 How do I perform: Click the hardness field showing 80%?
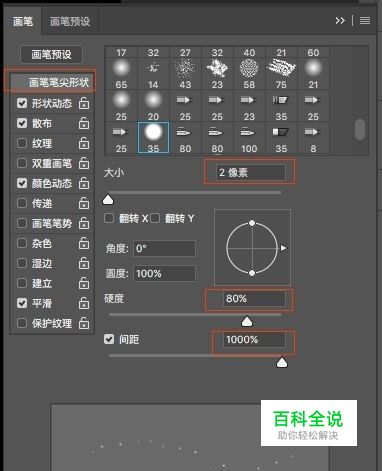[x=254, y=298]
